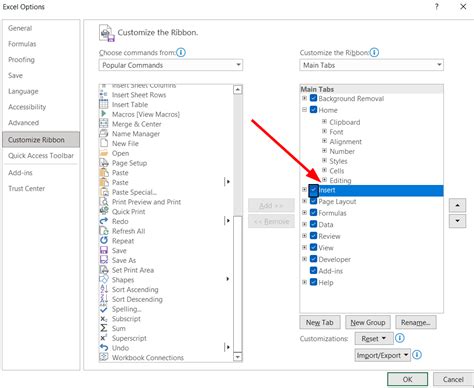The image size is (474, 388).
Task: Expand the Clipboard group
Action: click(x=324, y=122)
